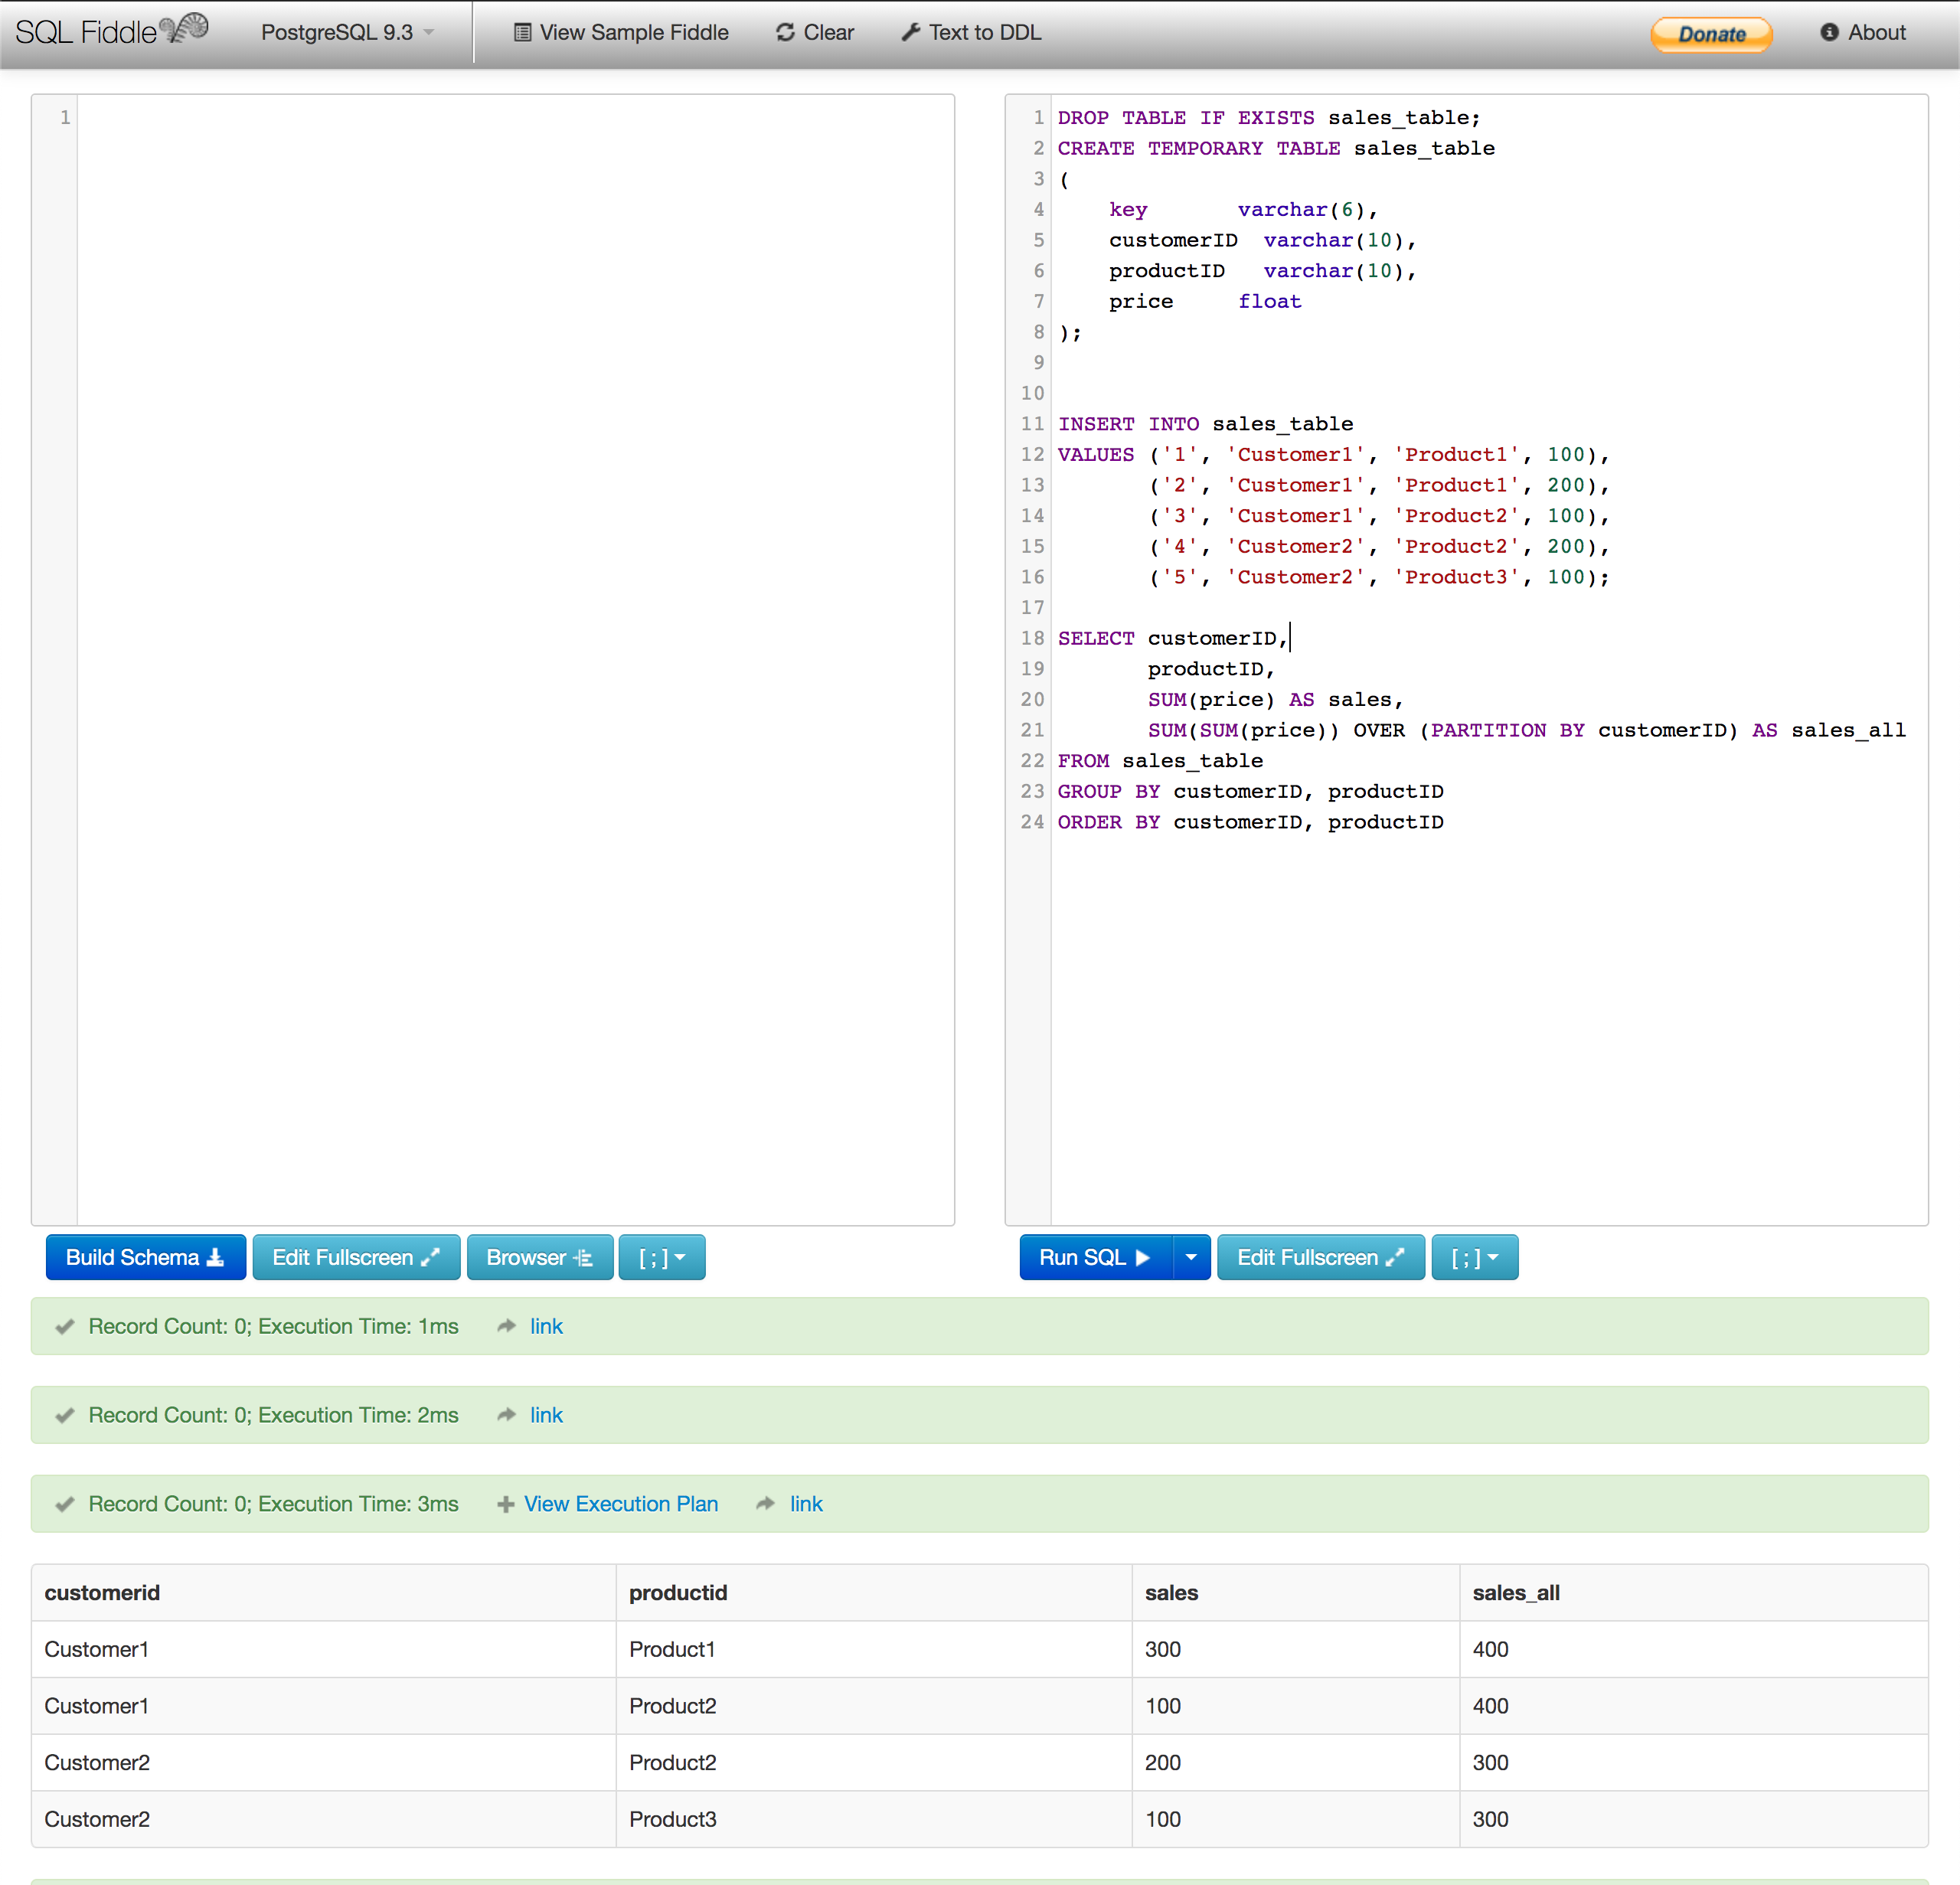Click link in first result bar
Viewport: 1960px width, 1885px height.
[546, 1326]
